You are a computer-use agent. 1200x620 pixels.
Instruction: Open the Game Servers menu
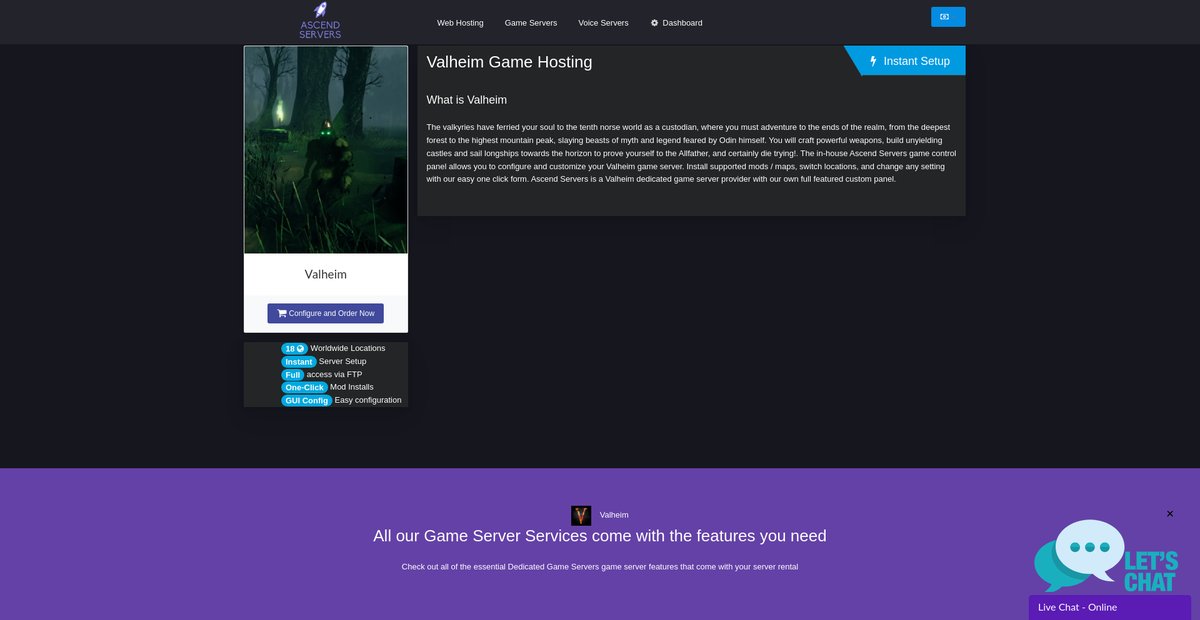(x=531, y=23)
